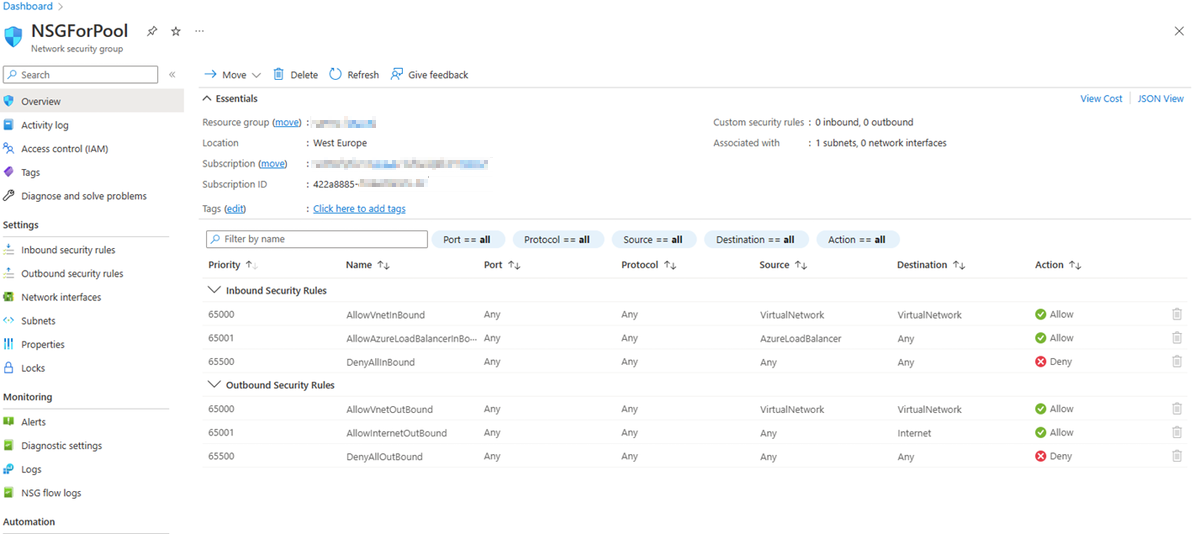Open the AllowVnetOutBound rule
Screen dimensions: 1200x534
point(389,409)
